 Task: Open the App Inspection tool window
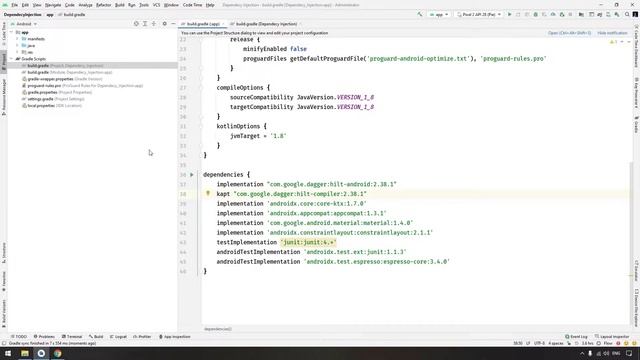(175, 337)
